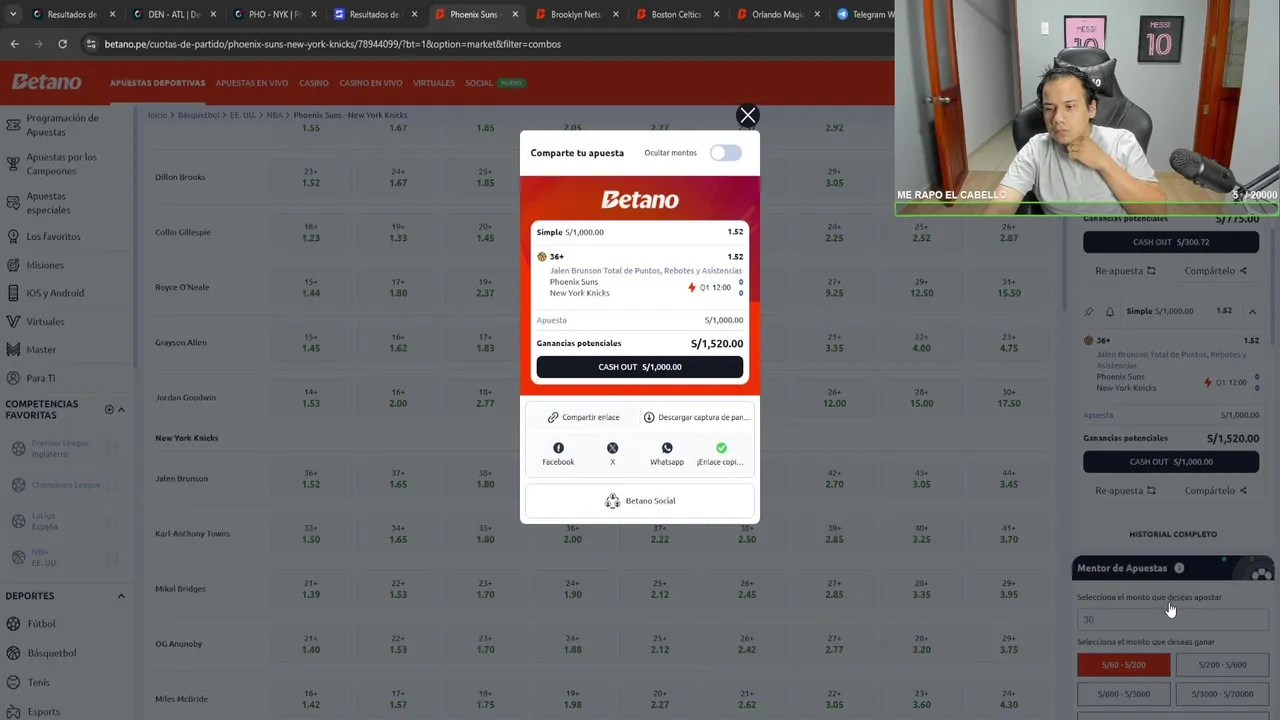Go to the Casino en Vivo tab
This screenshot has width=1280, height=720.
pyautogui.click(x=371, y=83)
